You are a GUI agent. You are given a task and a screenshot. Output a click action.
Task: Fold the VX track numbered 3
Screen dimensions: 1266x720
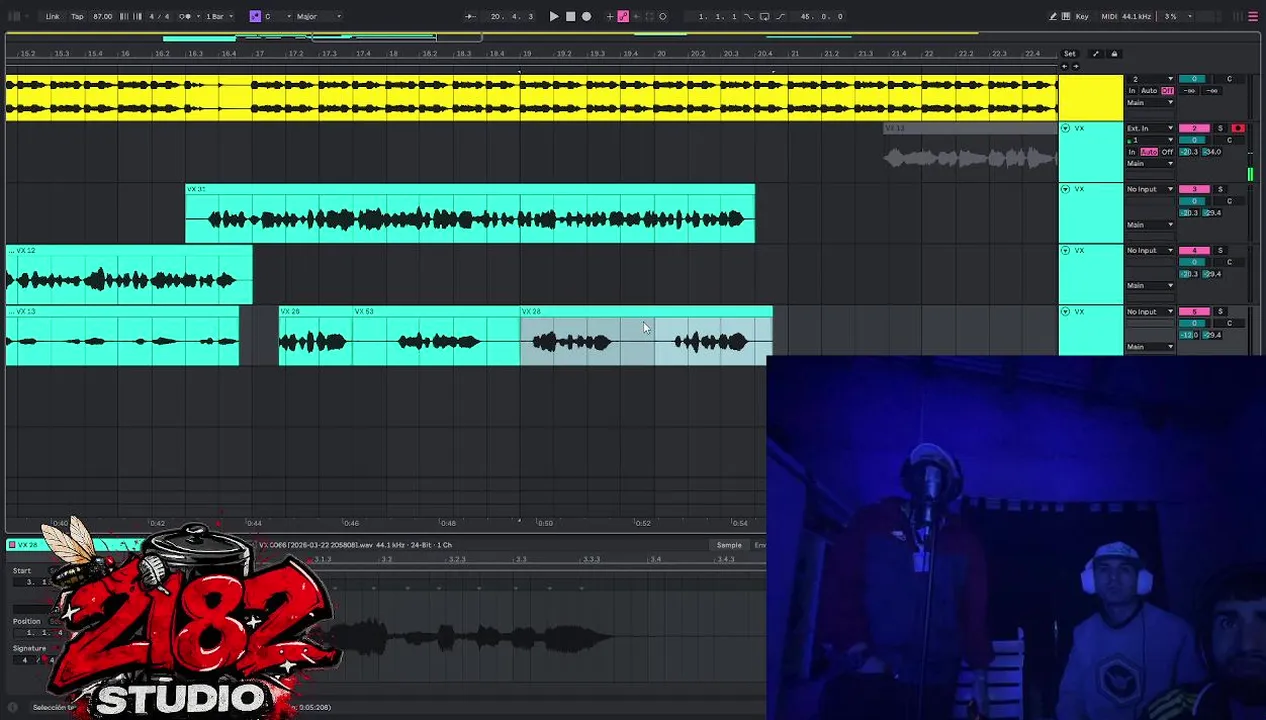coord(1065,189)
